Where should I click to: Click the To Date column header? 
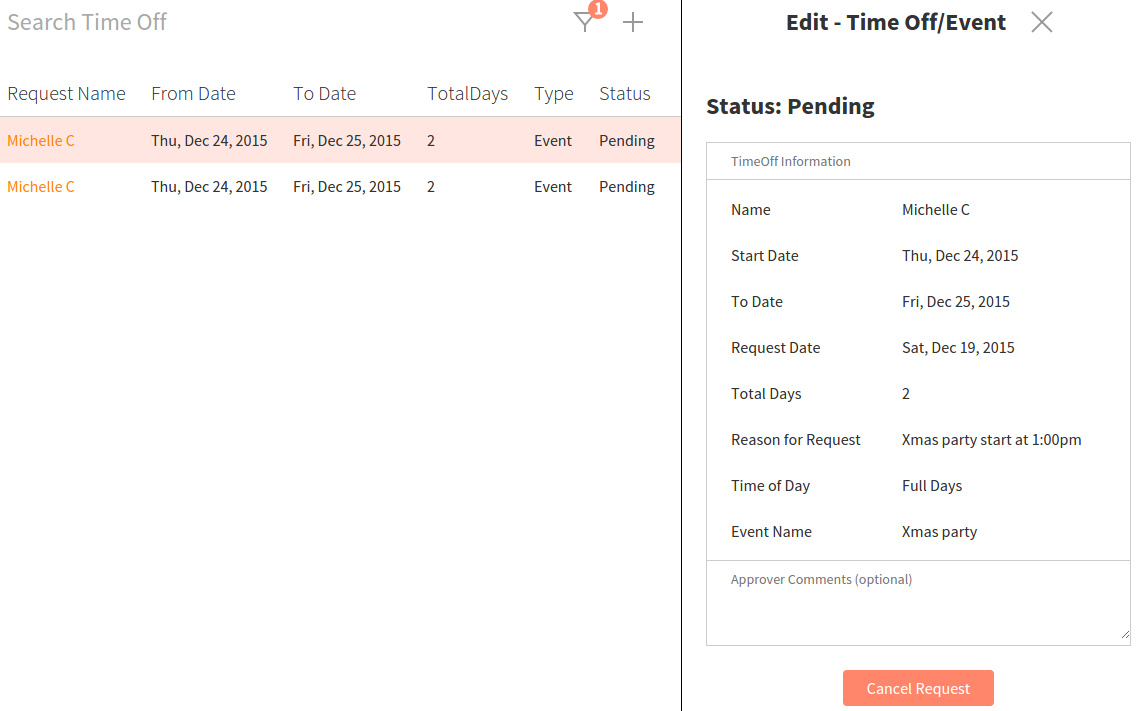point(324,94)
